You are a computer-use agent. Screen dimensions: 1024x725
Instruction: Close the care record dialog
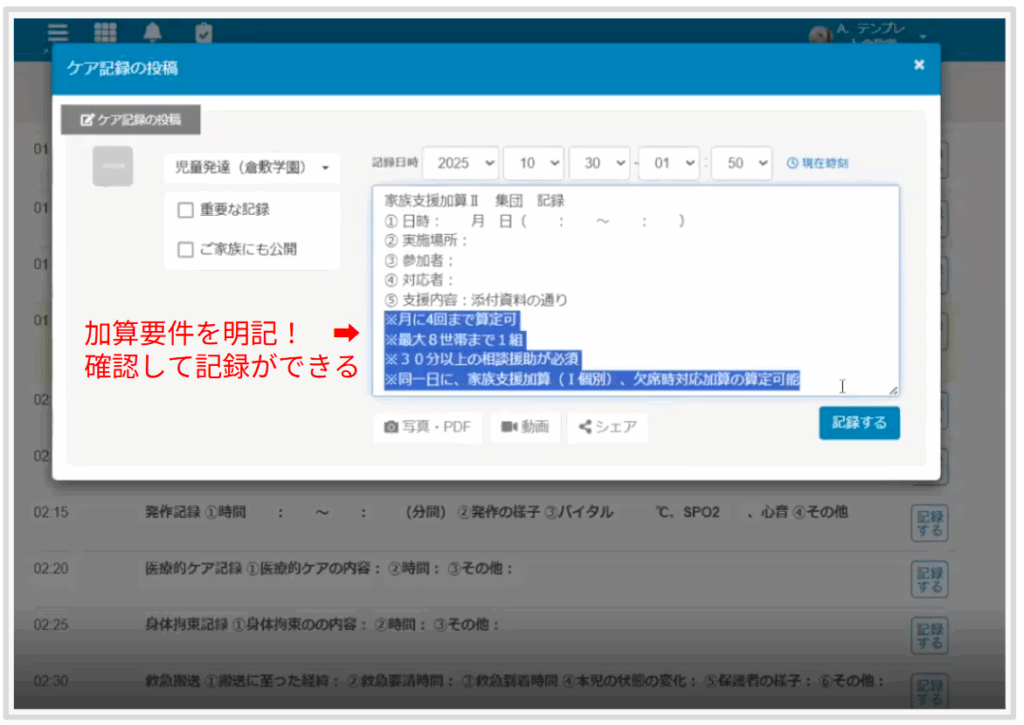click(919, 65)
